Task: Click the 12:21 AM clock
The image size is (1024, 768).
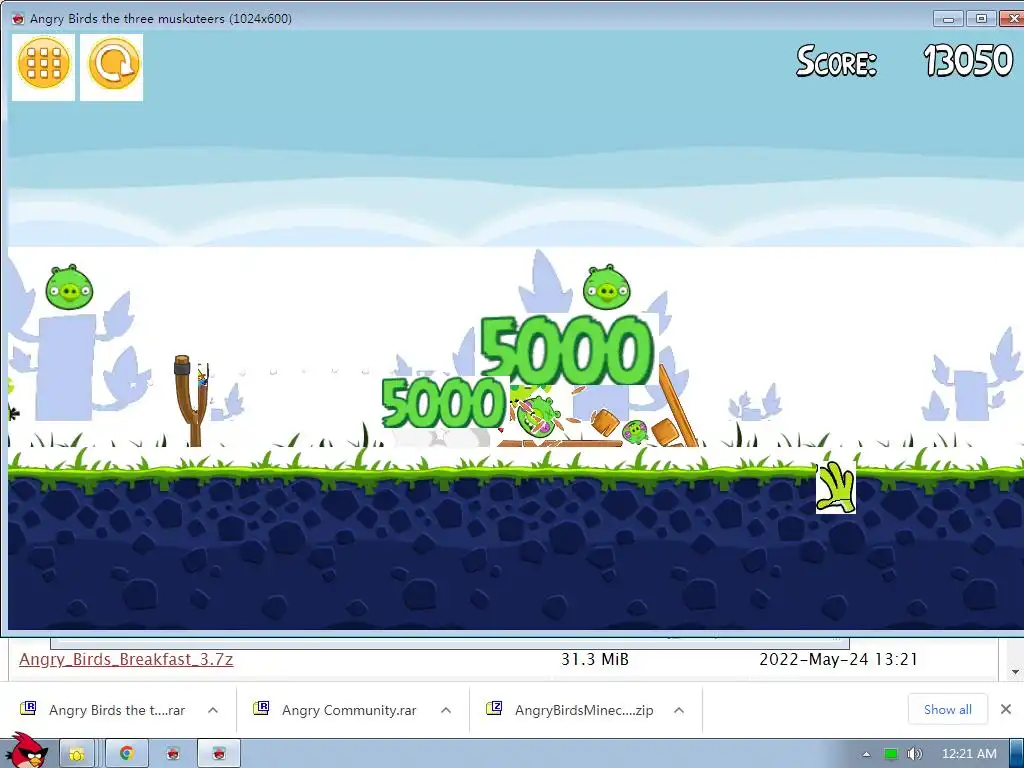Action: [x=969, y=754]
